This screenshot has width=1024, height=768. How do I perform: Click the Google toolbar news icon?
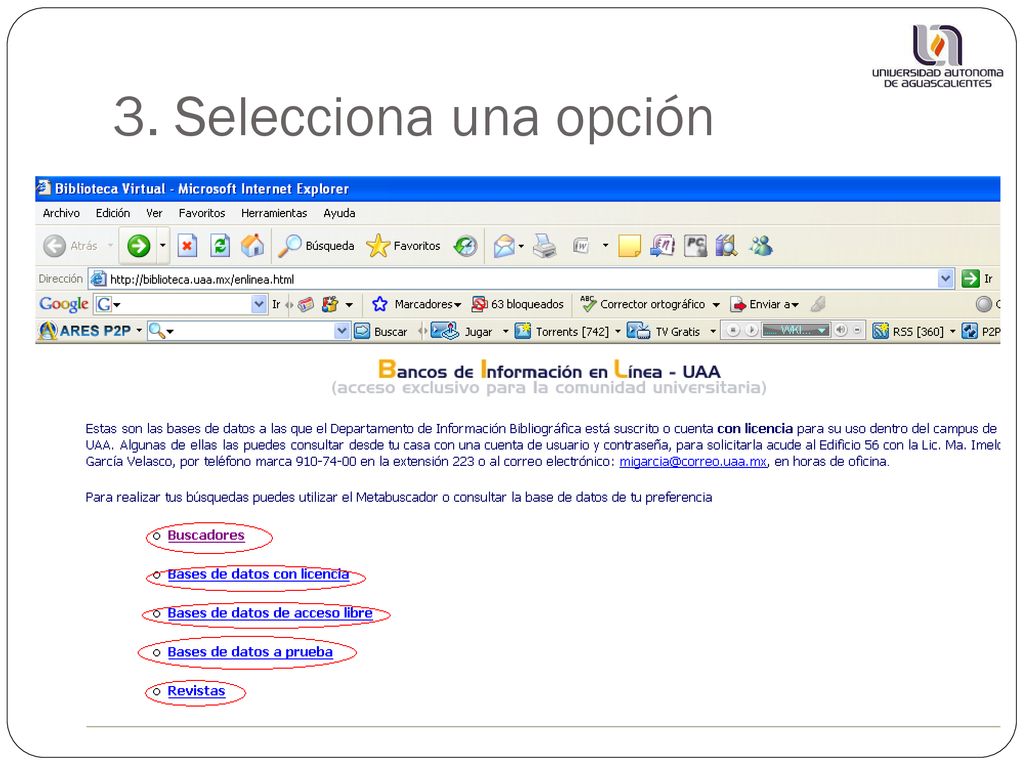click(306, 305)
